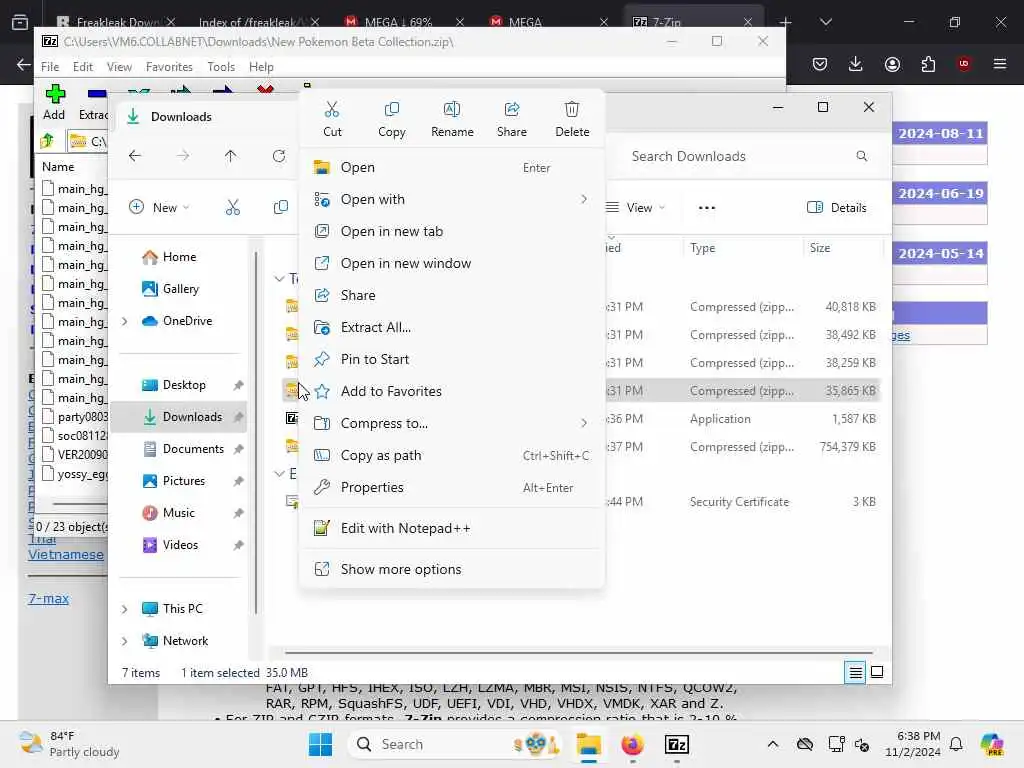
Task: Choose Open from the context menu
Action: 451,167
